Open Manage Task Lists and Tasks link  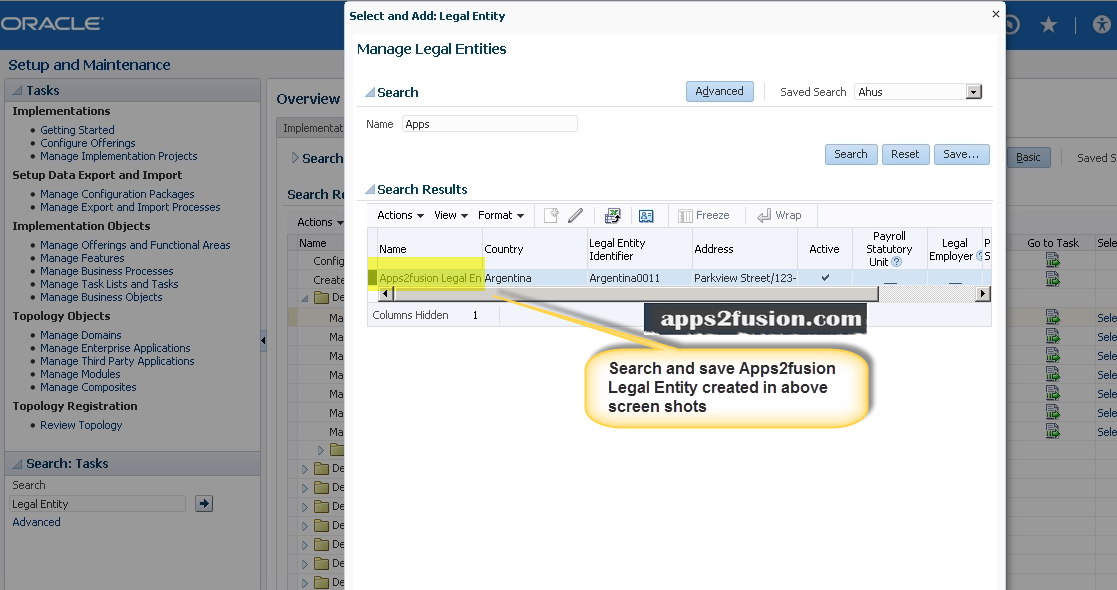109,284
